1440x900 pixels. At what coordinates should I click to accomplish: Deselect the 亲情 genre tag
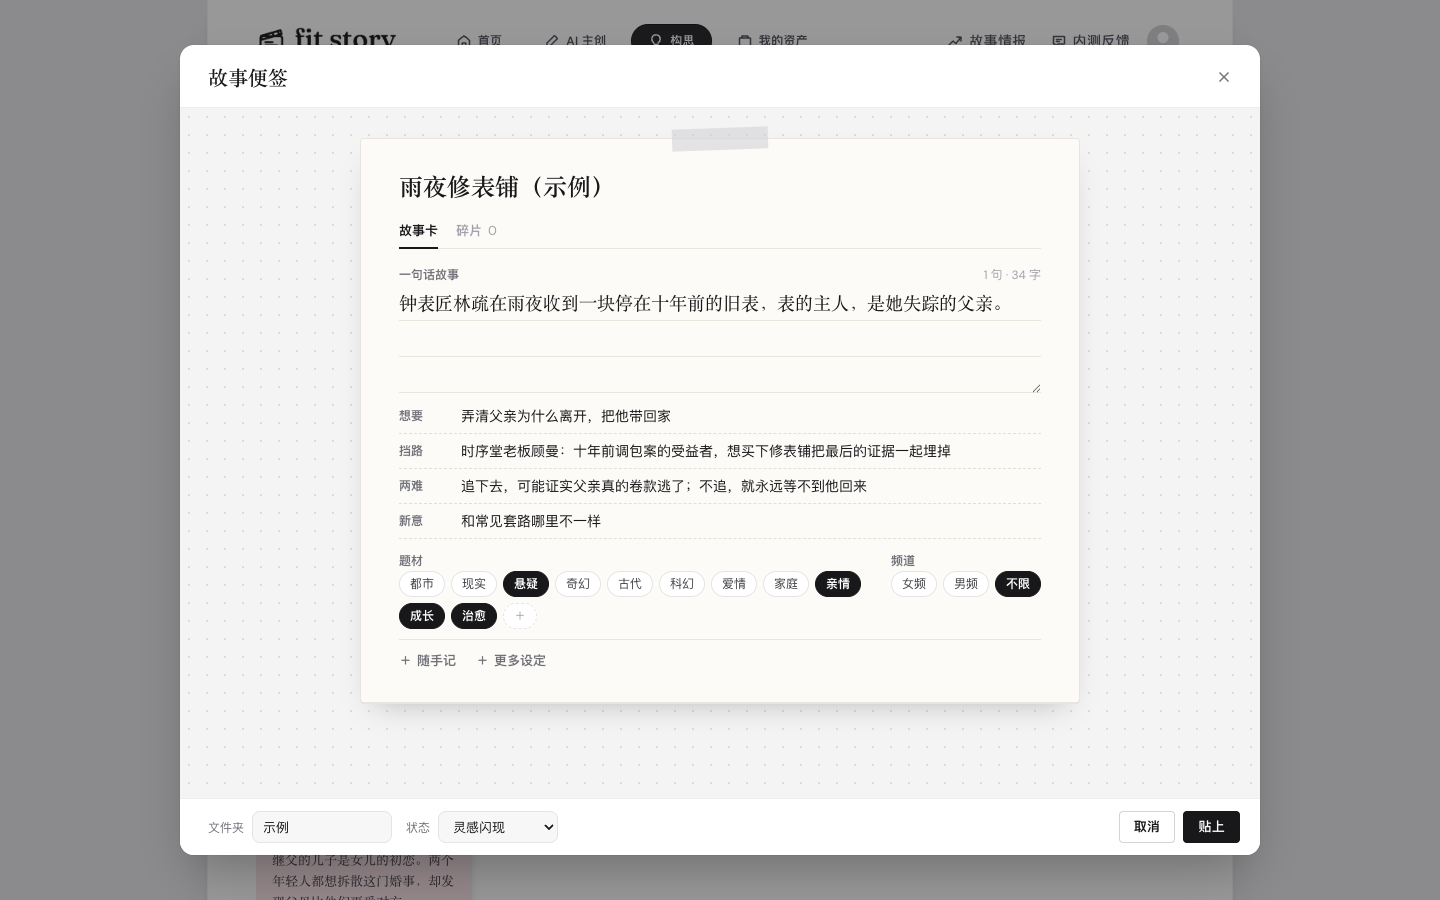[x=838, y=584]
